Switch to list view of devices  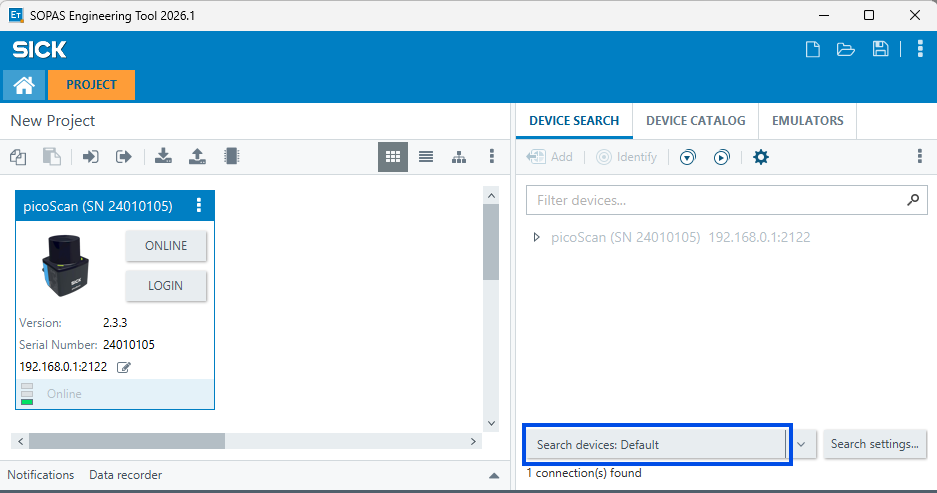coord(426,157)
